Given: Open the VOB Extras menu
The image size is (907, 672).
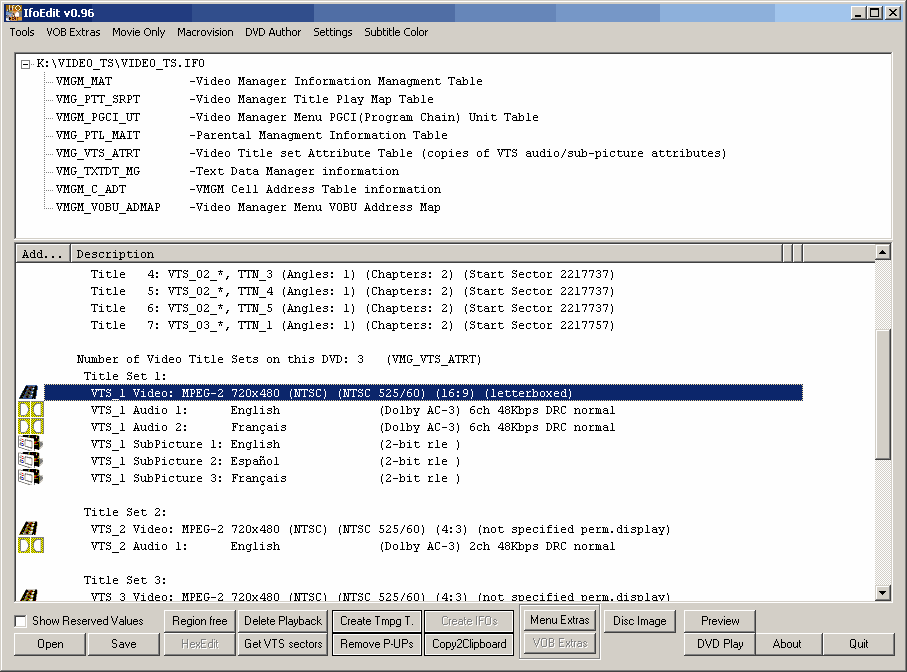Looking at the screenshot, I should coord(73,32).
